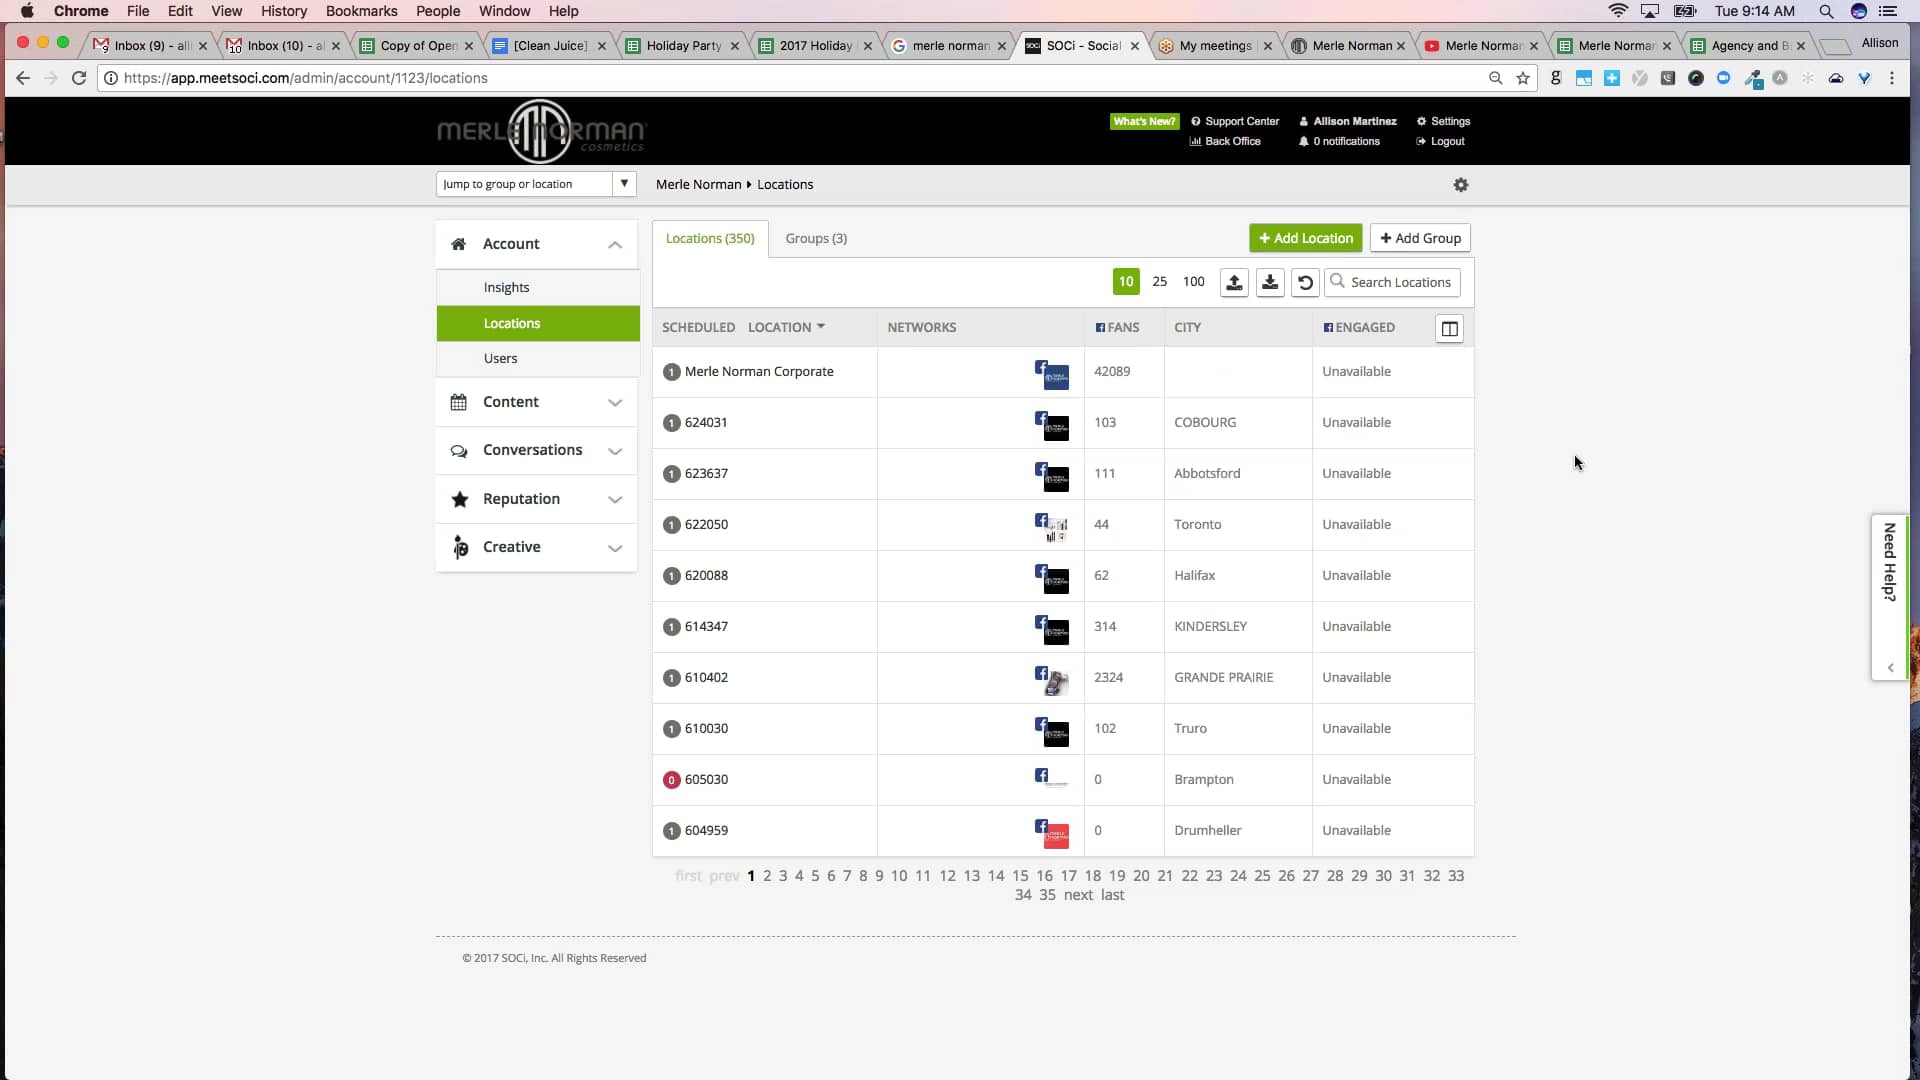Open Conversations via the chat bubble icon

(x=459, y=451)
